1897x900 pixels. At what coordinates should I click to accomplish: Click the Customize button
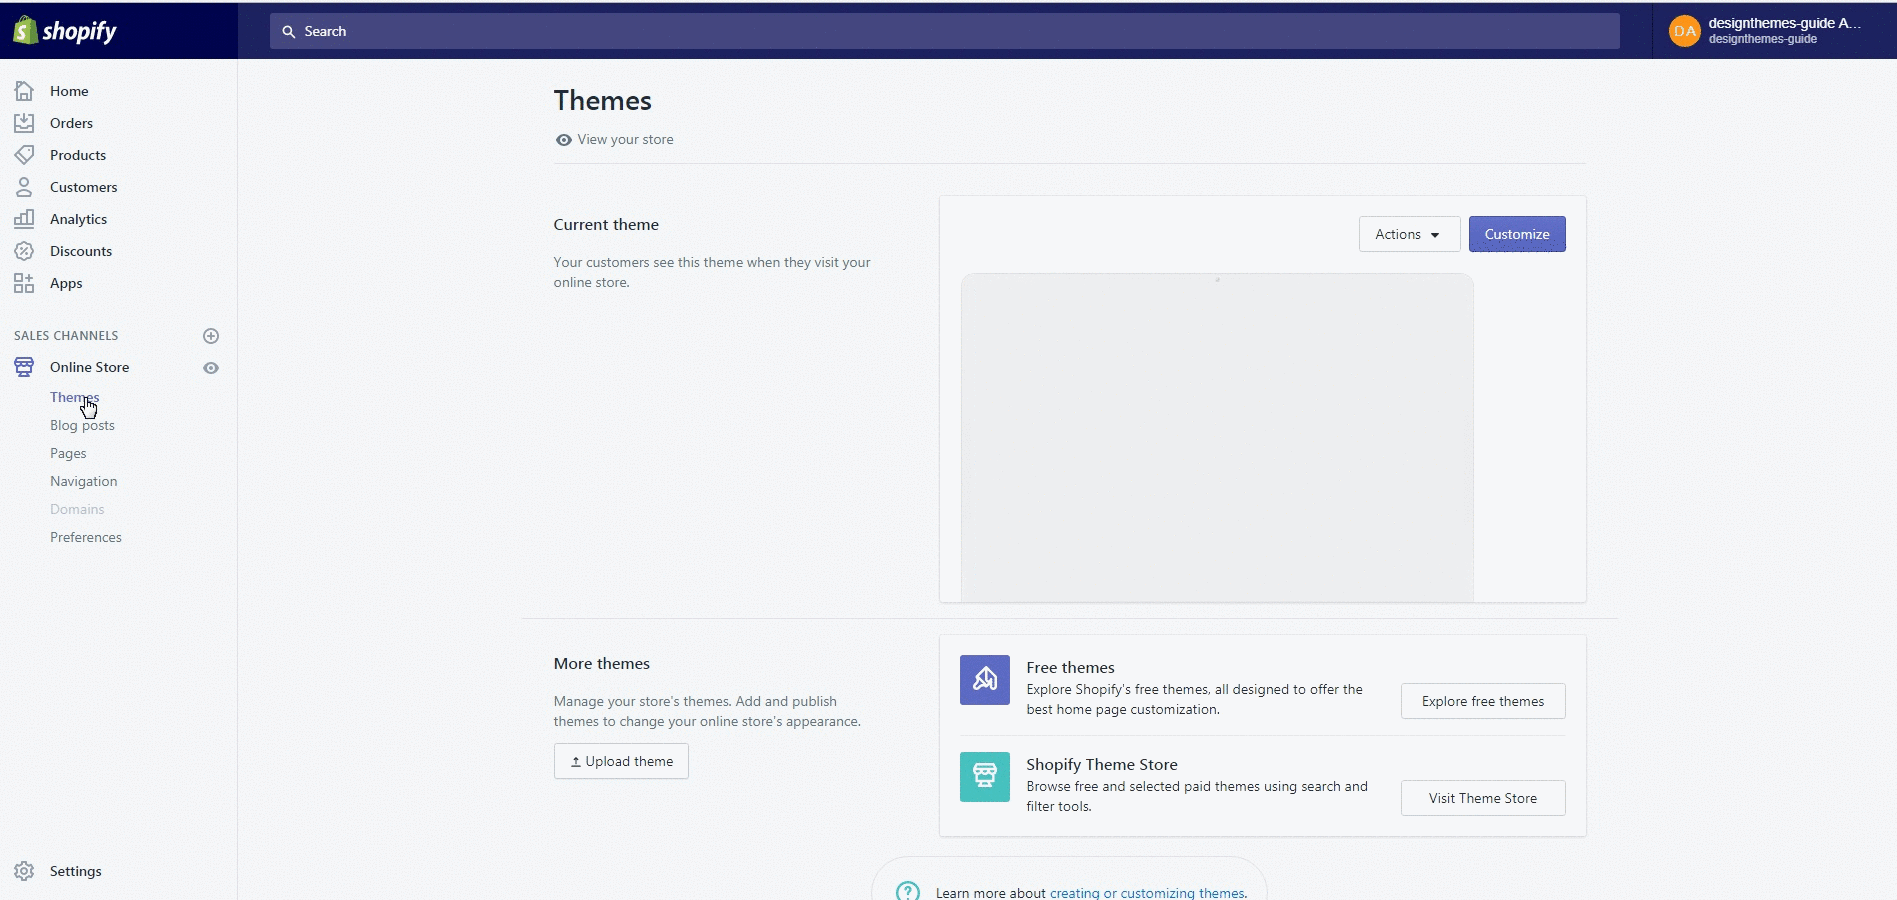1516,234
